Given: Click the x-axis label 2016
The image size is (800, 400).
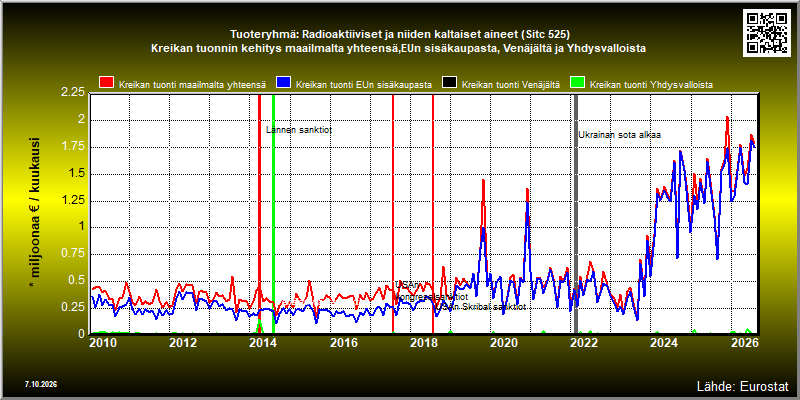Looking at the screenshot, I should coord(343,342).
